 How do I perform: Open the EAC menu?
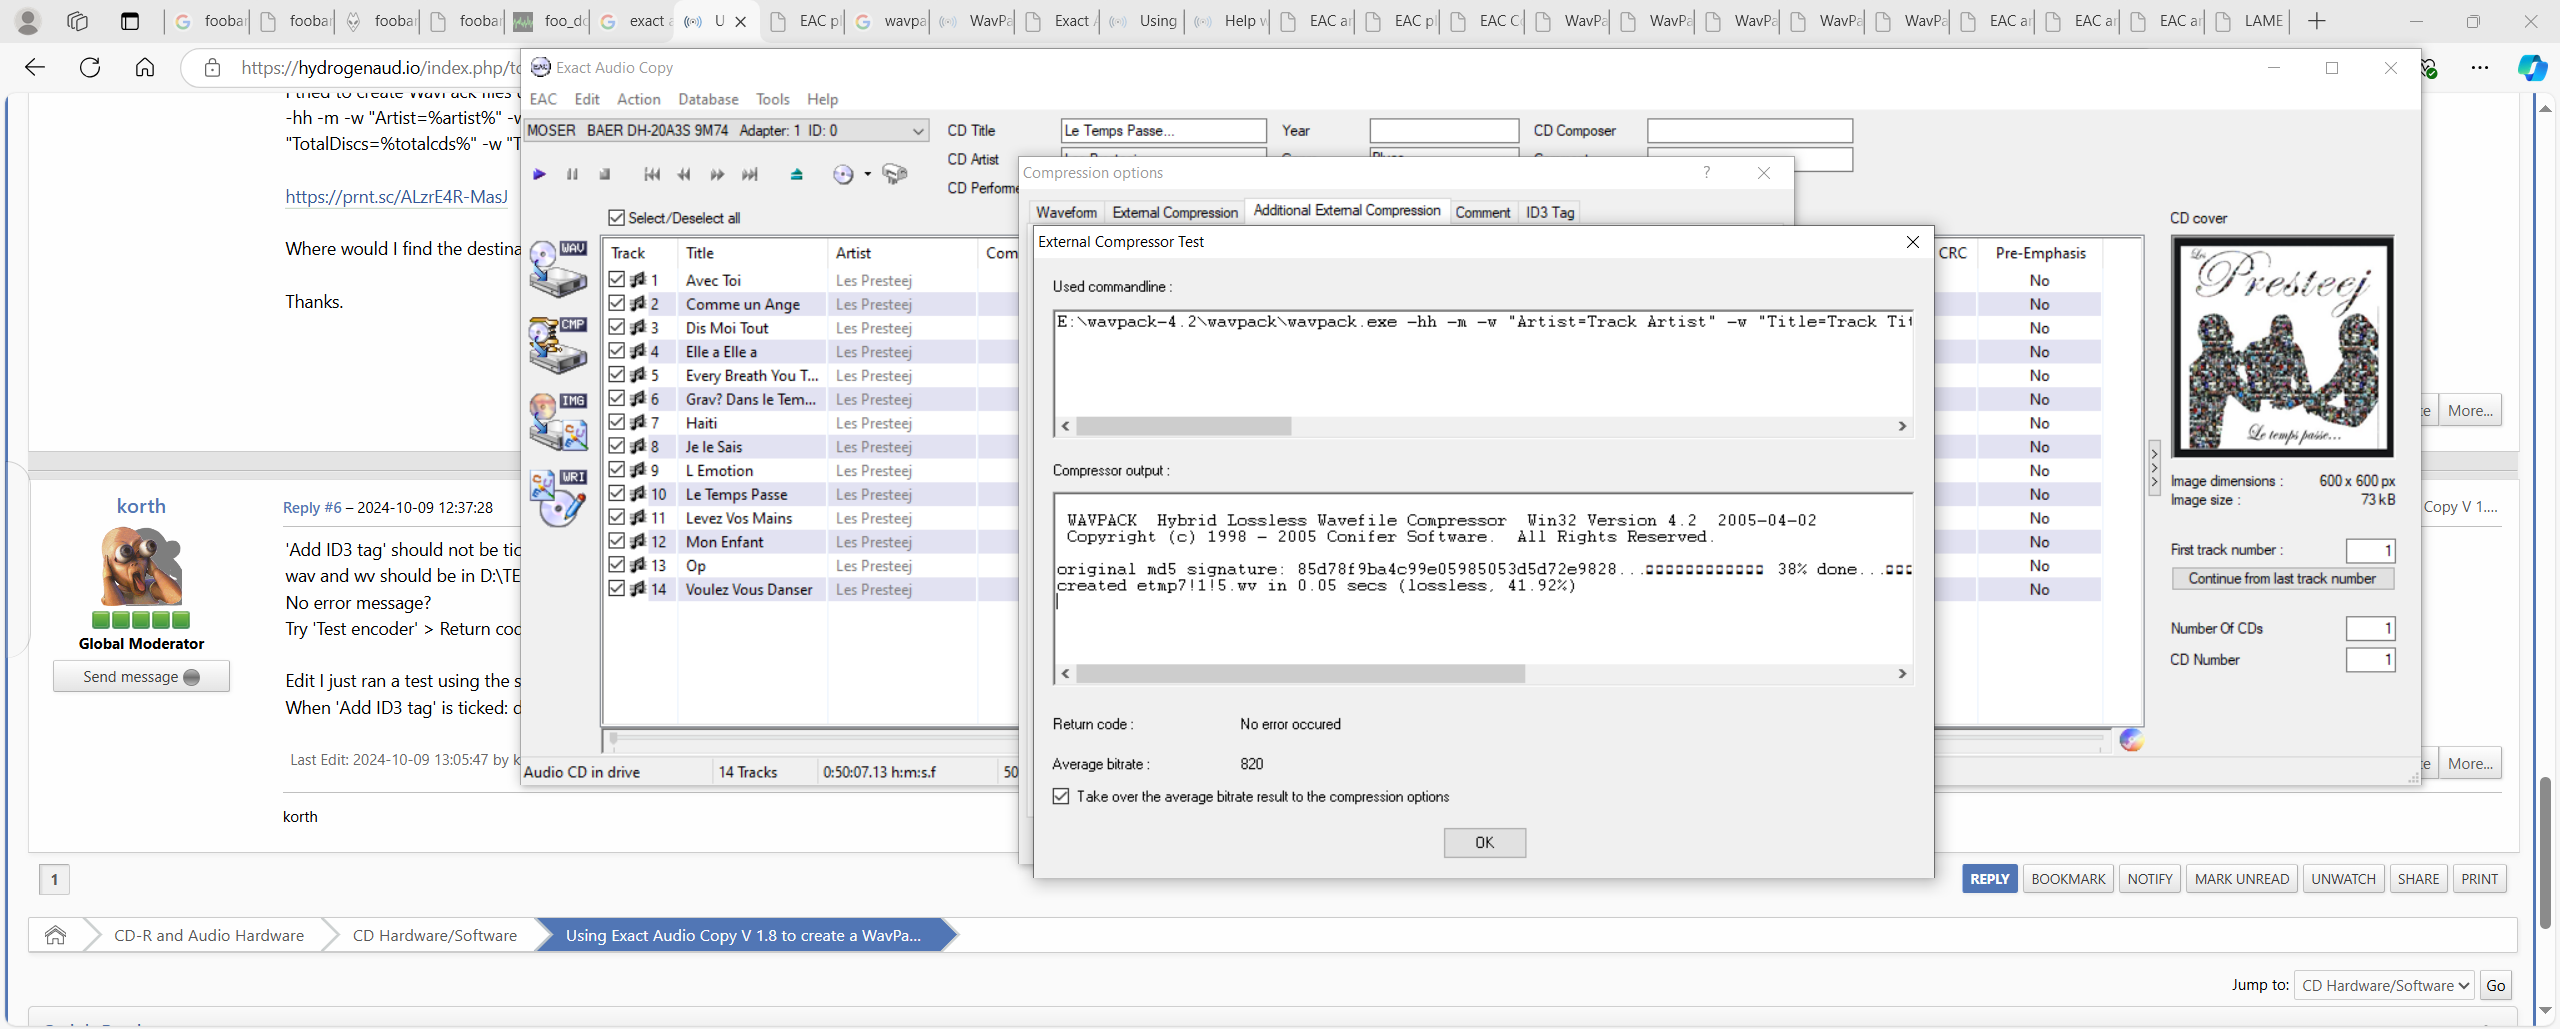(x=543, y=99)
